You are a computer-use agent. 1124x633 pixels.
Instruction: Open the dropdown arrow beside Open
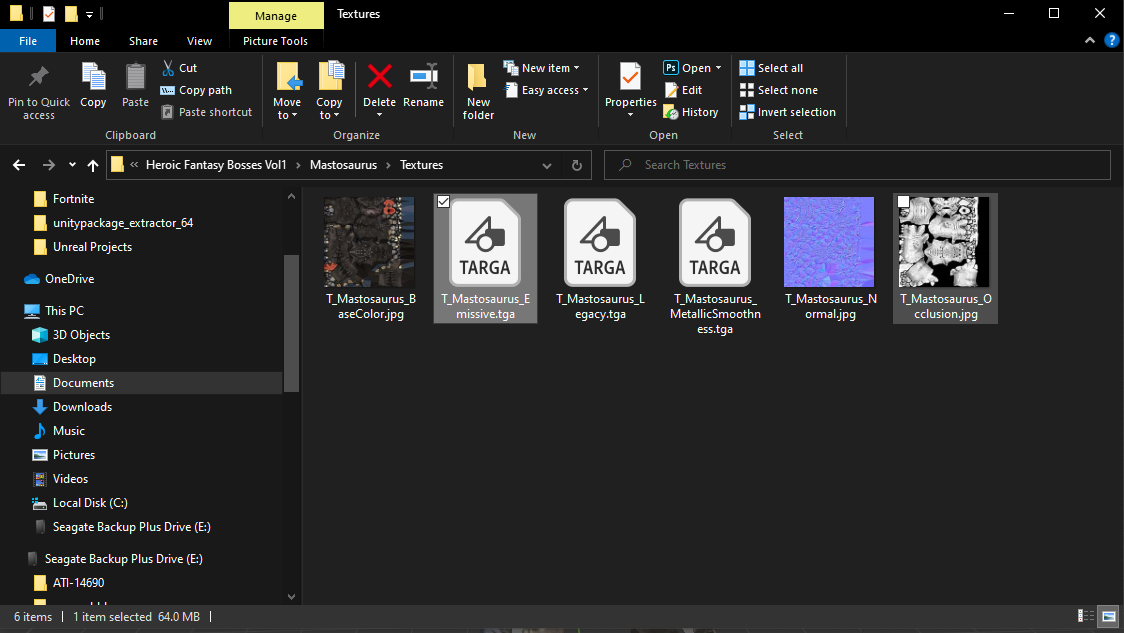point(718,67)
